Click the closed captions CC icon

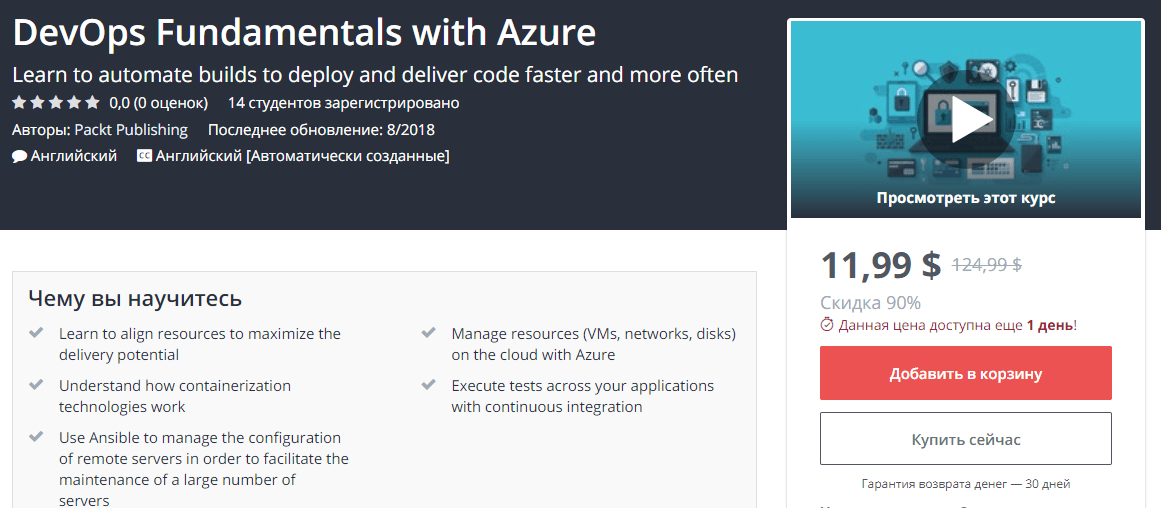pos(144,156)
